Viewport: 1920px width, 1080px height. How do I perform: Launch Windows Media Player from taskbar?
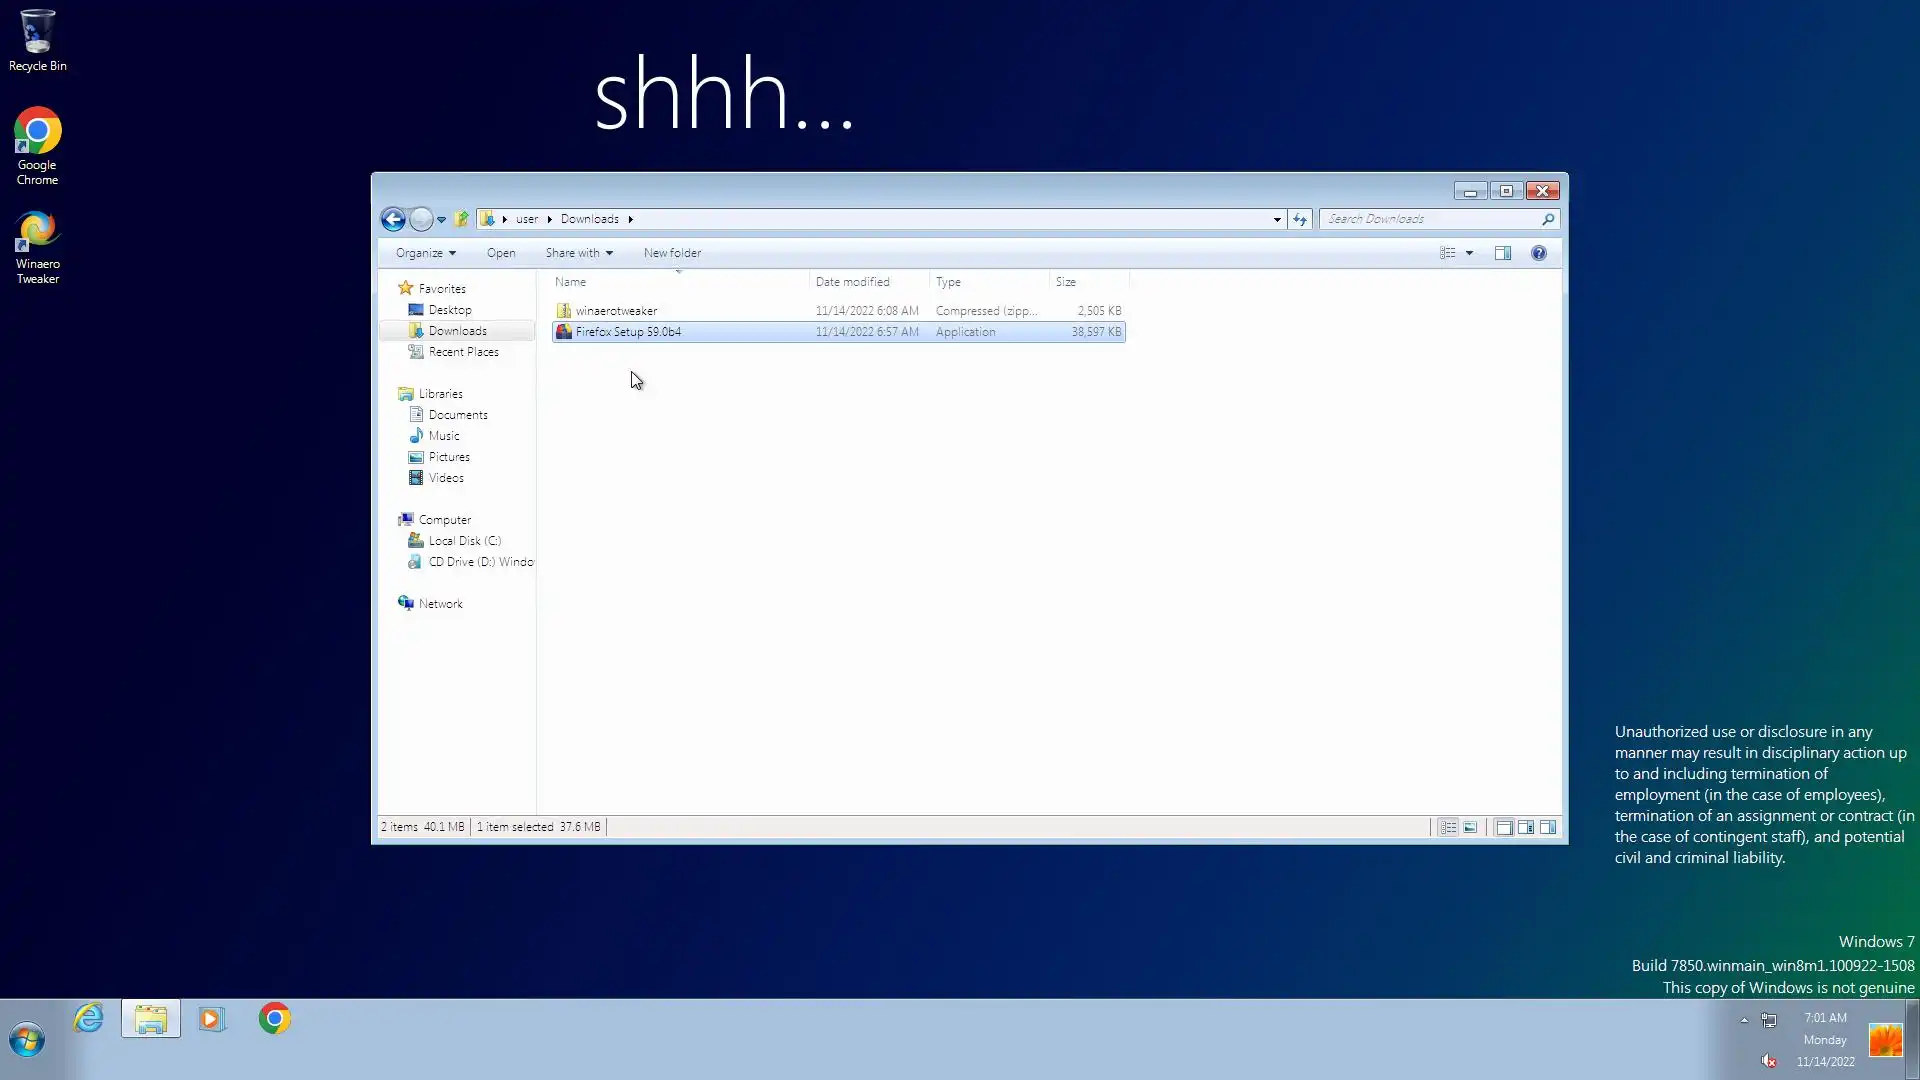click(x=211, y=1019)
